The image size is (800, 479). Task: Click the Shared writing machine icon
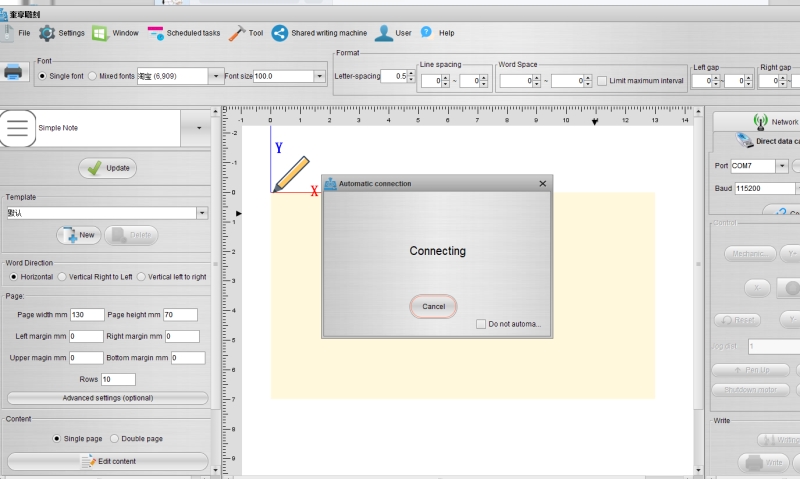pyautogui.click(x=280, y=33)
